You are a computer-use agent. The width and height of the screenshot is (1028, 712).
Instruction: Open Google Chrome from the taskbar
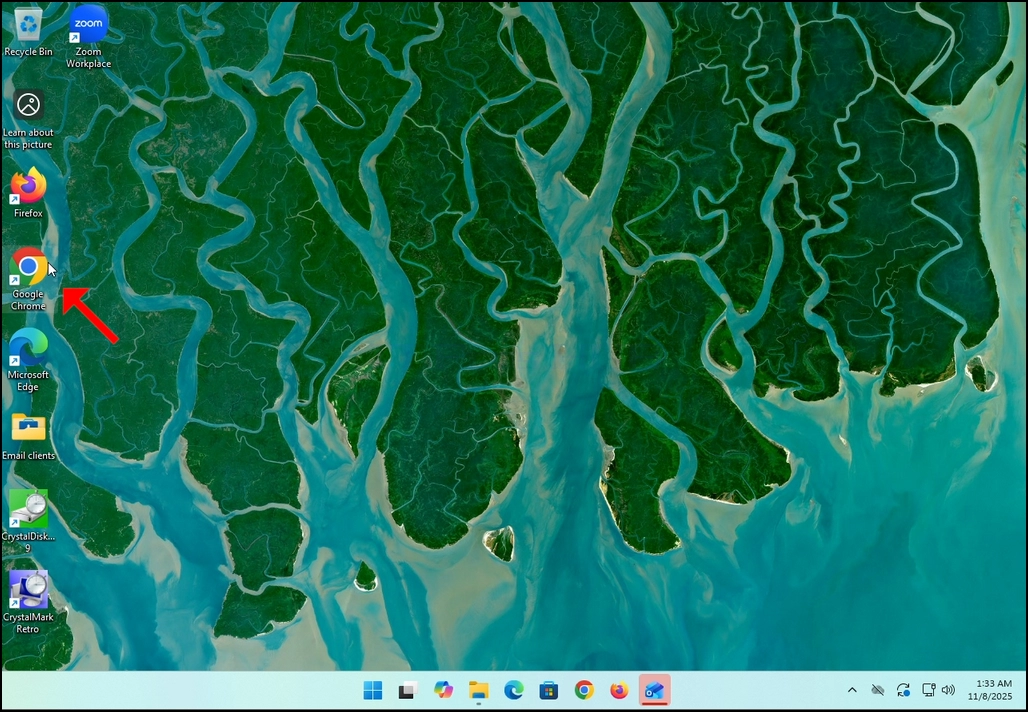pos(584,690)
